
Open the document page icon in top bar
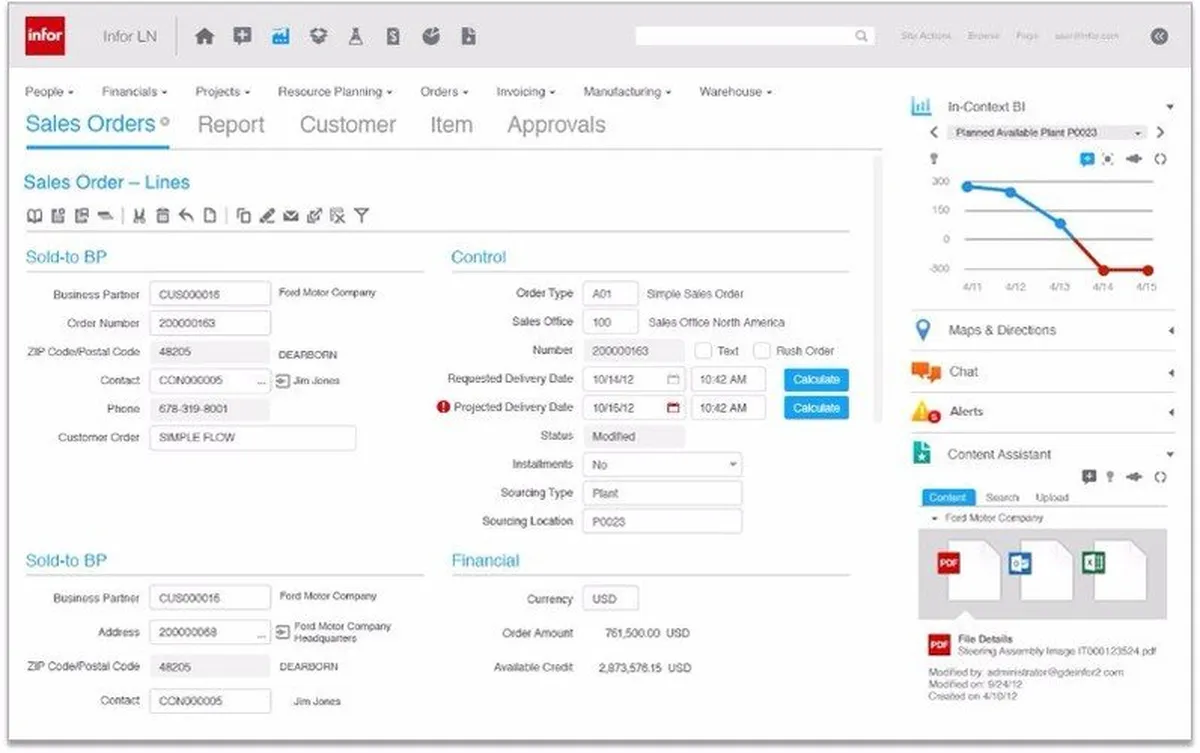click(x=468, y=36)
